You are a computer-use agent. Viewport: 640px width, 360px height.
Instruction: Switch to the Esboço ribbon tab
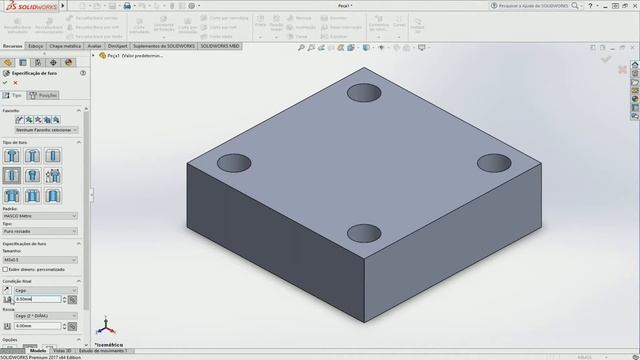click(36, 46)
